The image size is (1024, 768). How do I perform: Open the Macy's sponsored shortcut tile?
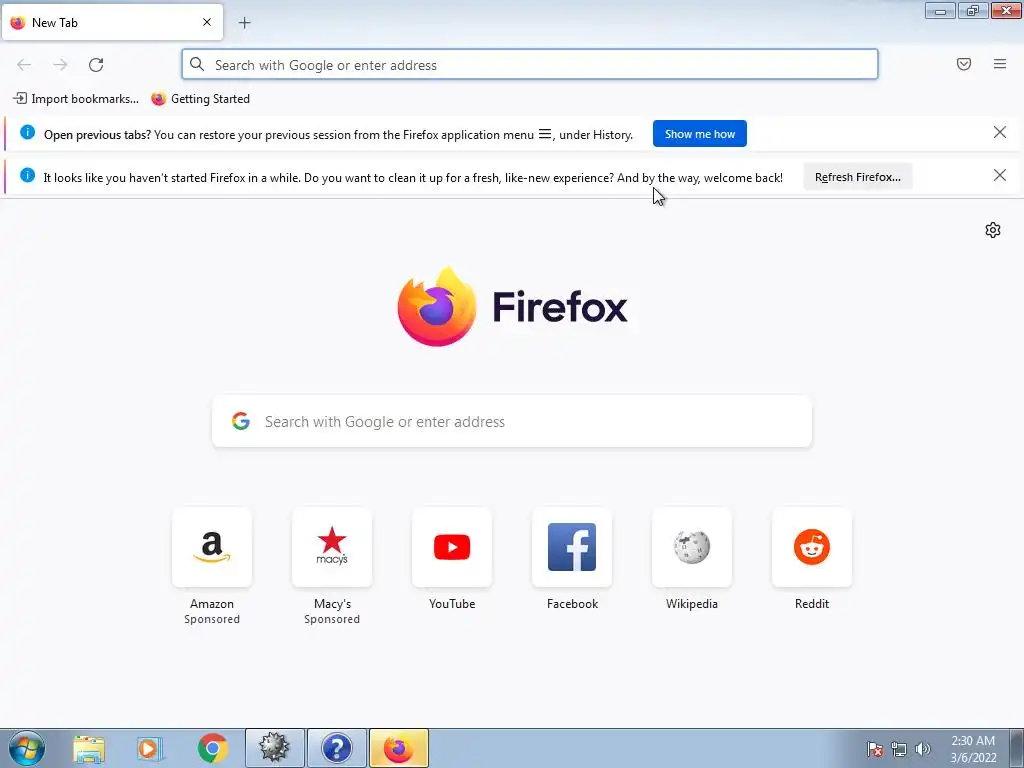[332, 547]
